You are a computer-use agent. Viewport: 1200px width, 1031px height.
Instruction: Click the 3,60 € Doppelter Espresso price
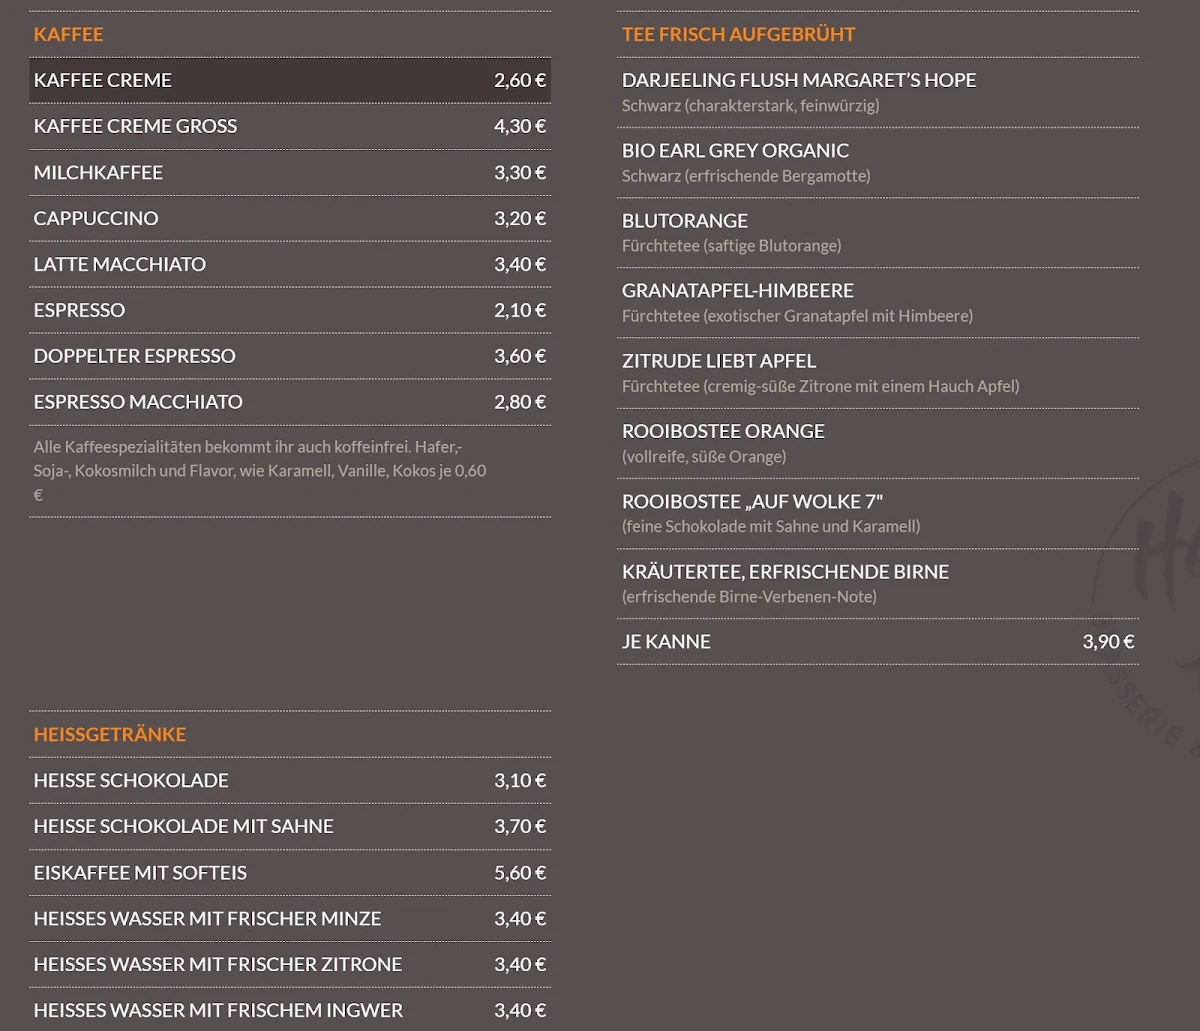tap(520, 356)
